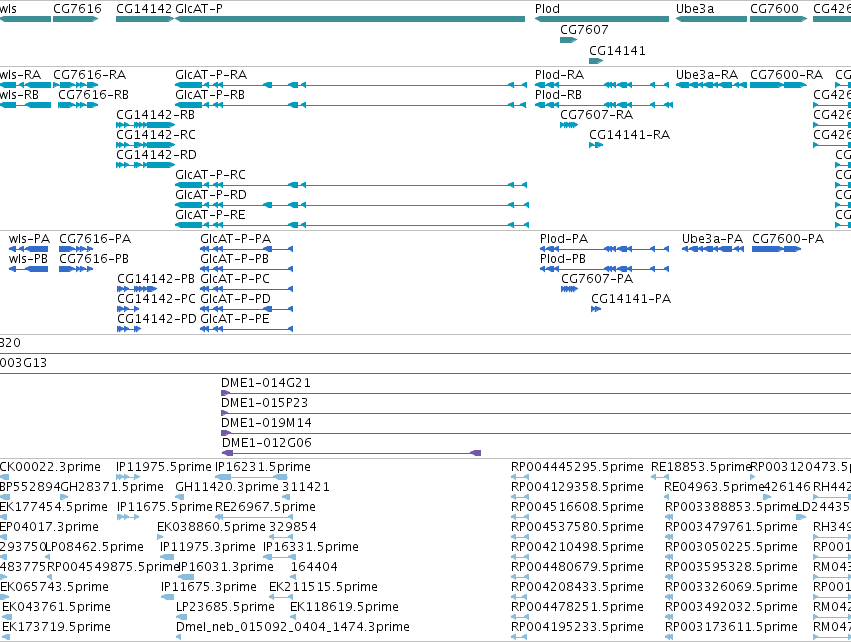Click the CG14141 gene label
The image size is (851, 642).
(x=617, y=50)
